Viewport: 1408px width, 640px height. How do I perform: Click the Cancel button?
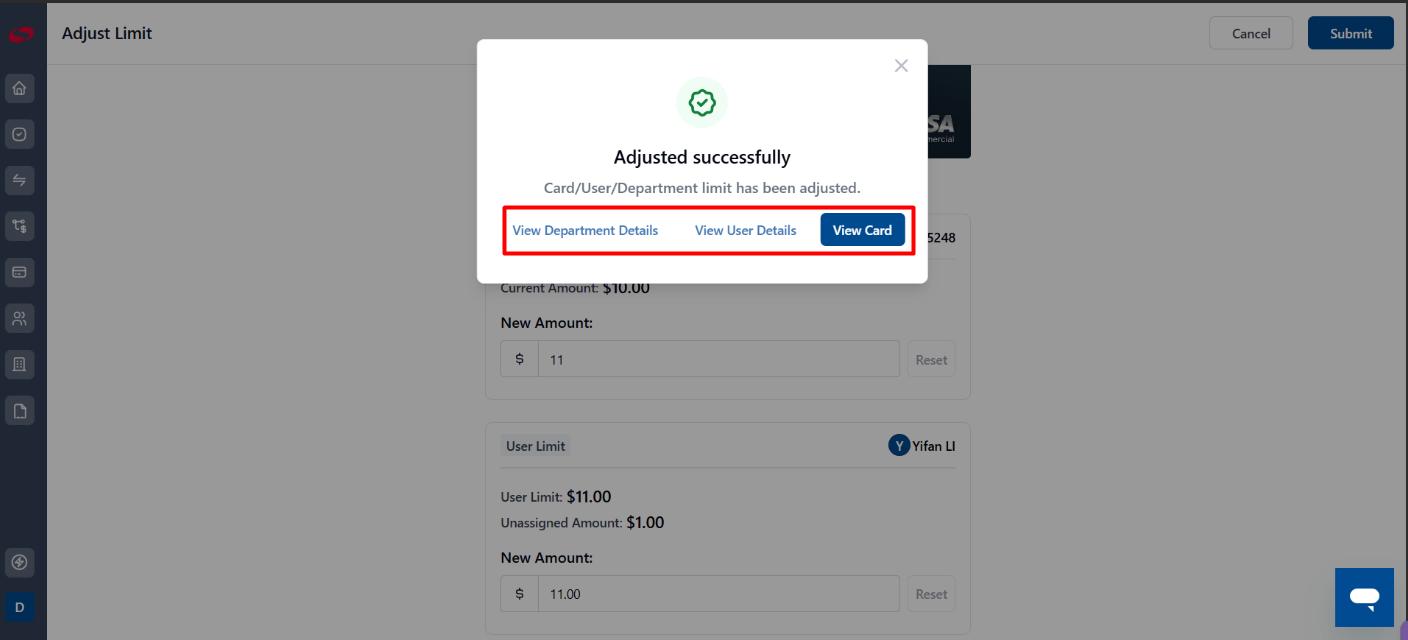point(1251,33)
